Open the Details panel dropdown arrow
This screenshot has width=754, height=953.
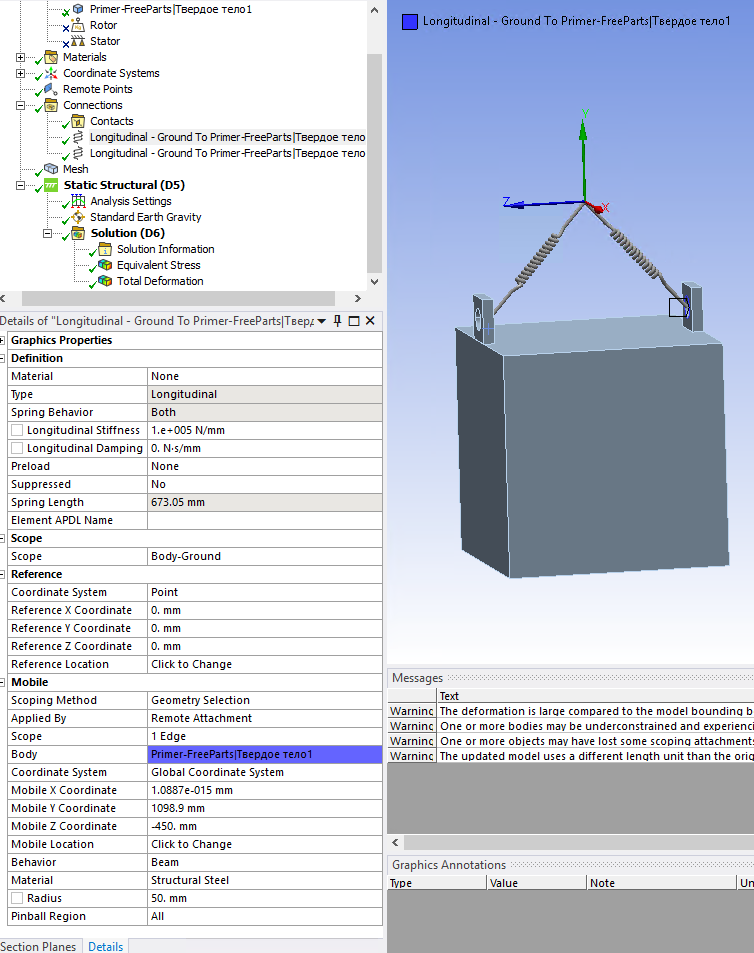pos(321,321)
